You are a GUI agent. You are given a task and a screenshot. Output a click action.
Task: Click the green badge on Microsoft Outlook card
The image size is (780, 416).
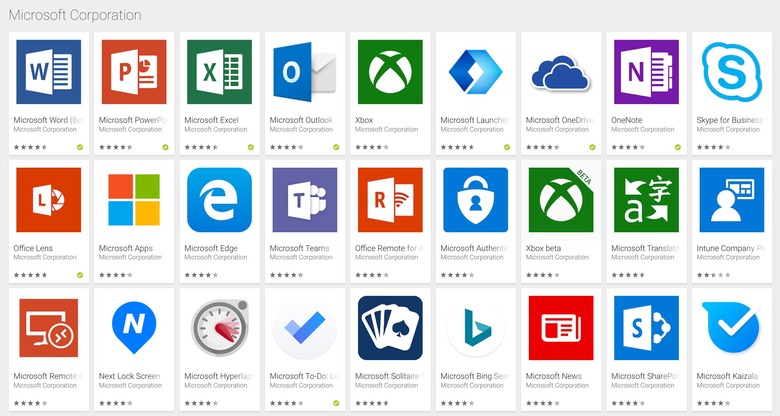[x=336, y=147]
